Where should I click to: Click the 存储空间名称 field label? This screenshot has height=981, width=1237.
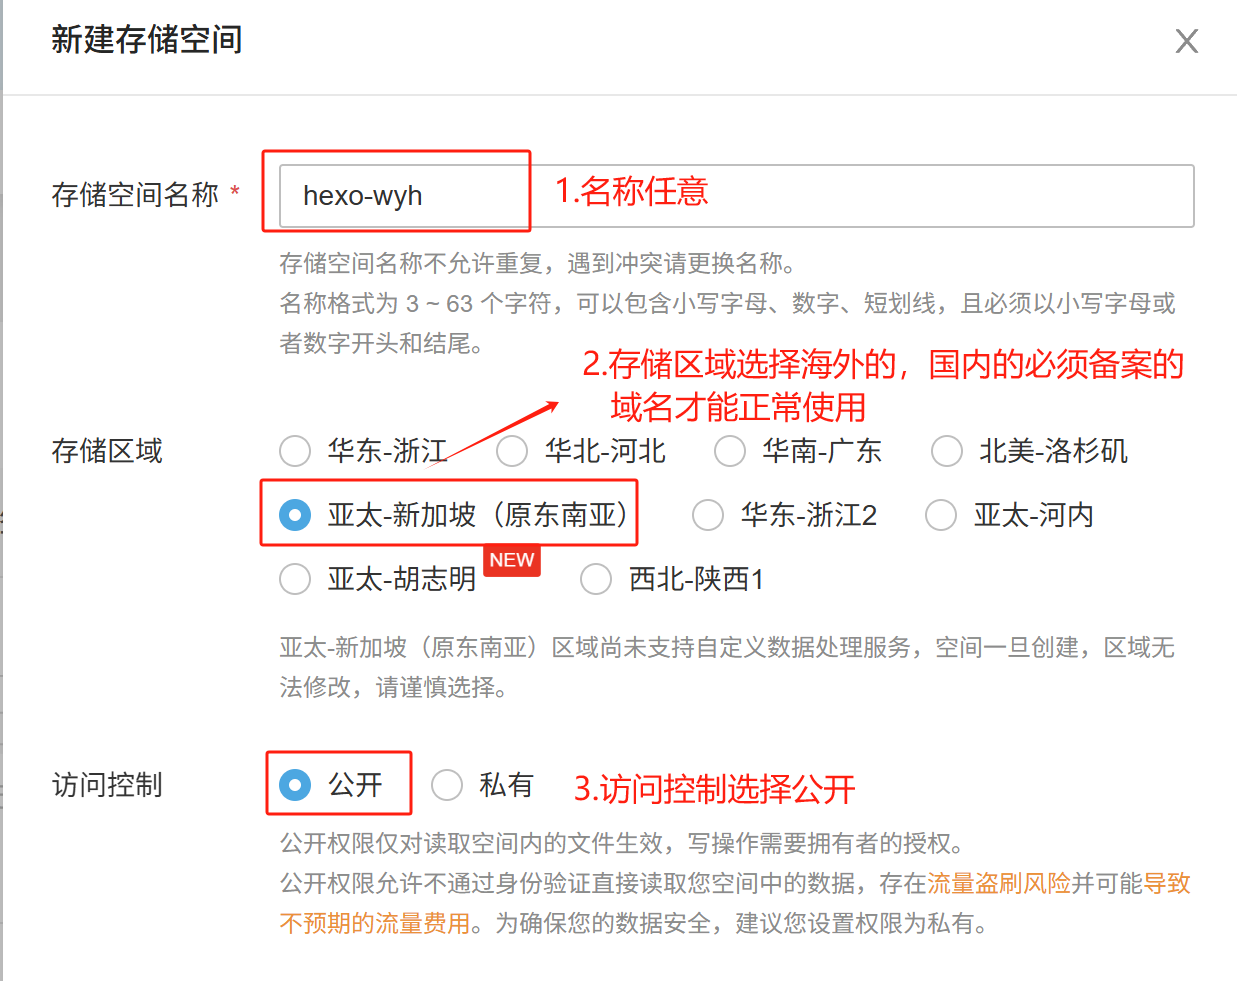point(135,195)
